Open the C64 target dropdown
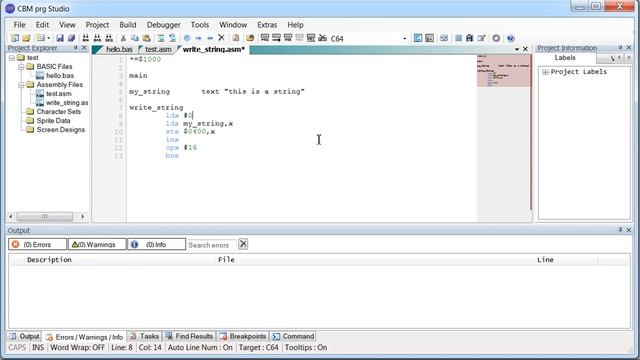The image size is (640, 360). [x=404, y=39]
